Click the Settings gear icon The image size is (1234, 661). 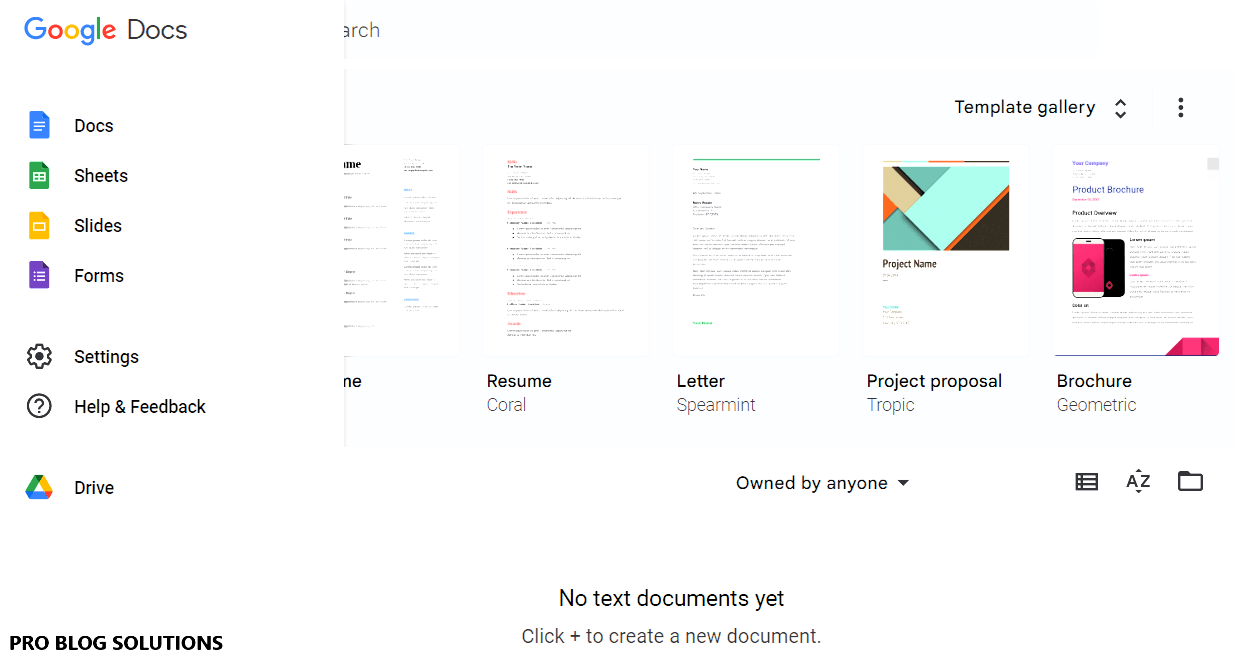(39, 357)
